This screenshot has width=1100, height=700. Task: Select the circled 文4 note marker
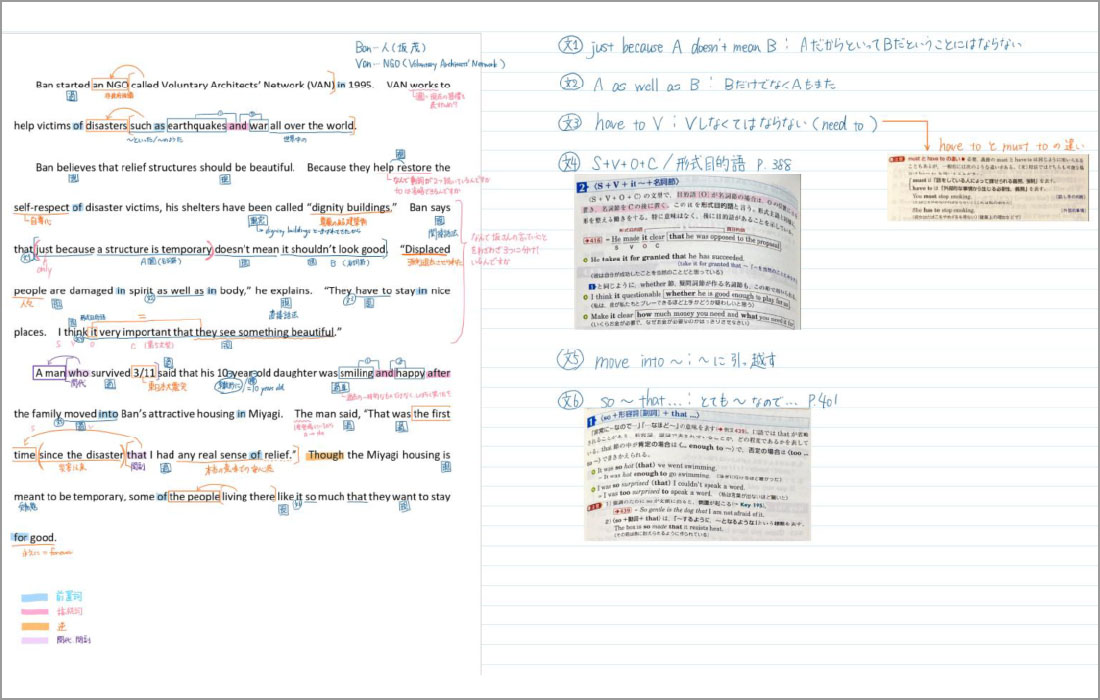pyautogui.click(x=569, y=163)
